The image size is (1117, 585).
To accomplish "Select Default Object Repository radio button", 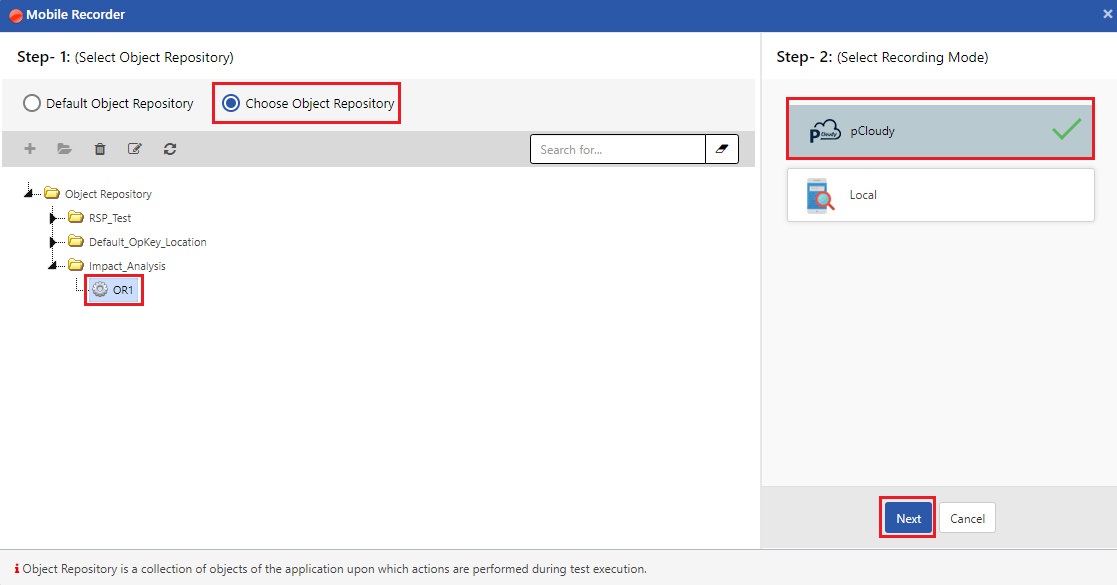I will [x=32, y=103].
